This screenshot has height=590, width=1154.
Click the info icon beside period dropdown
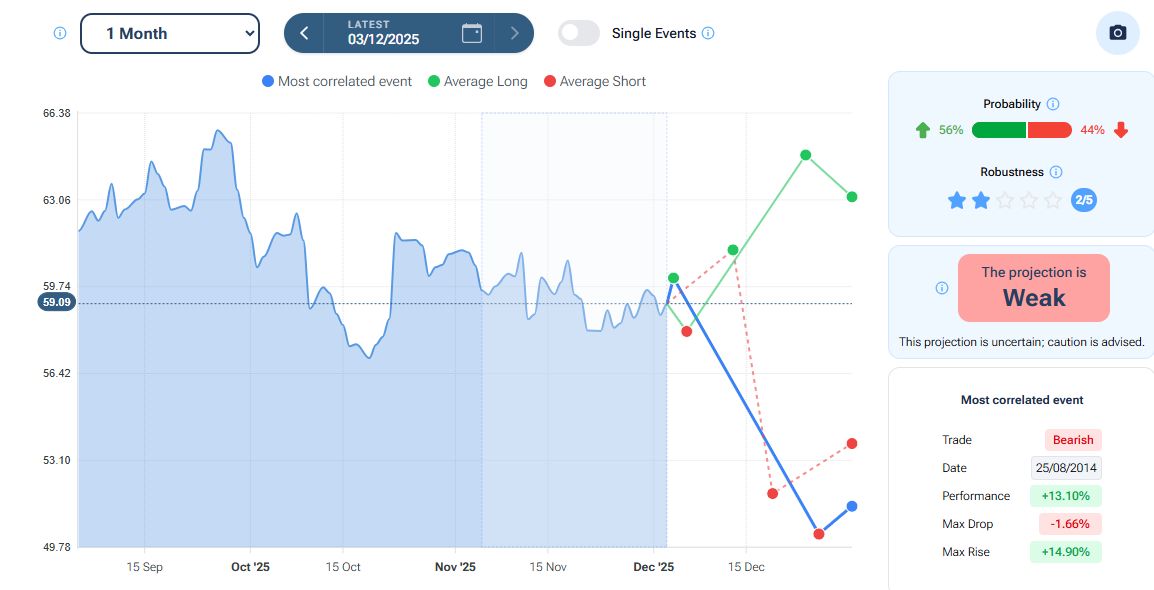[59, 33]
